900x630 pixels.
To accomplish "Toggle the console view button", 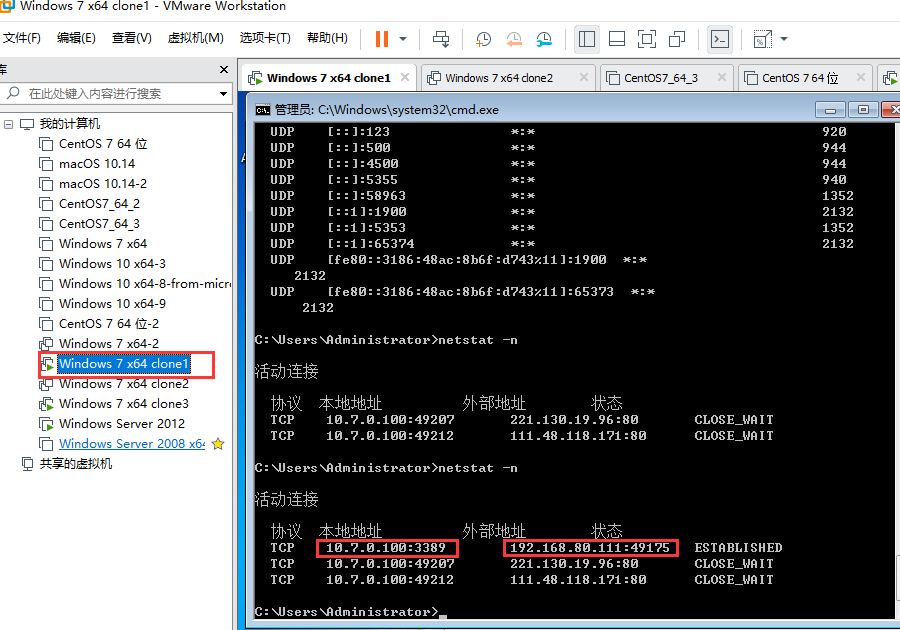I will click(x=720, y=39).
